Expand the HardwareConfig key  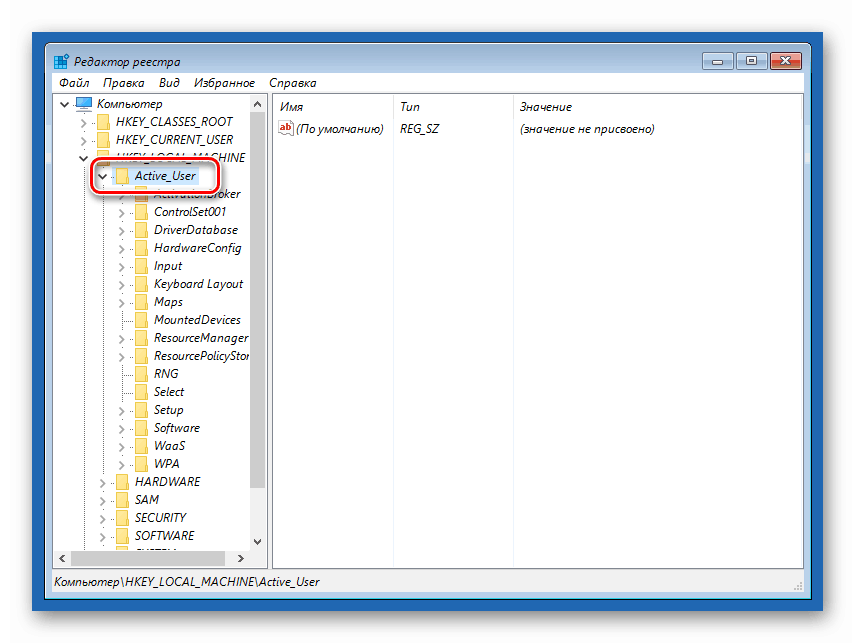click(122, 249)
